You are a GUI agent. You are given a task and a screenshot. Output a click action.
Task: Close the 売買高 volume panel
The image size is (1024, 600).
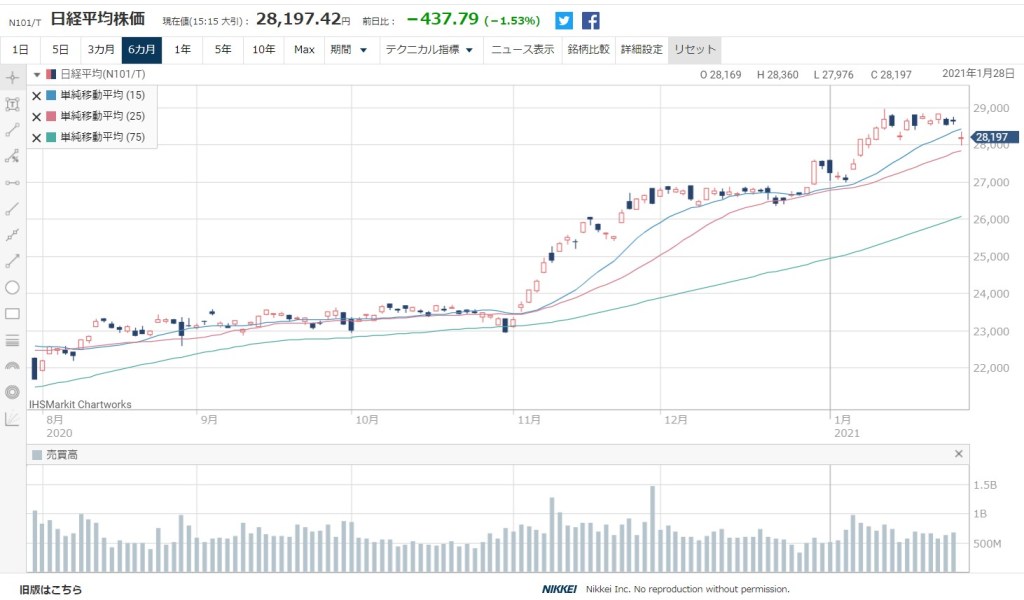pos(959,454)
